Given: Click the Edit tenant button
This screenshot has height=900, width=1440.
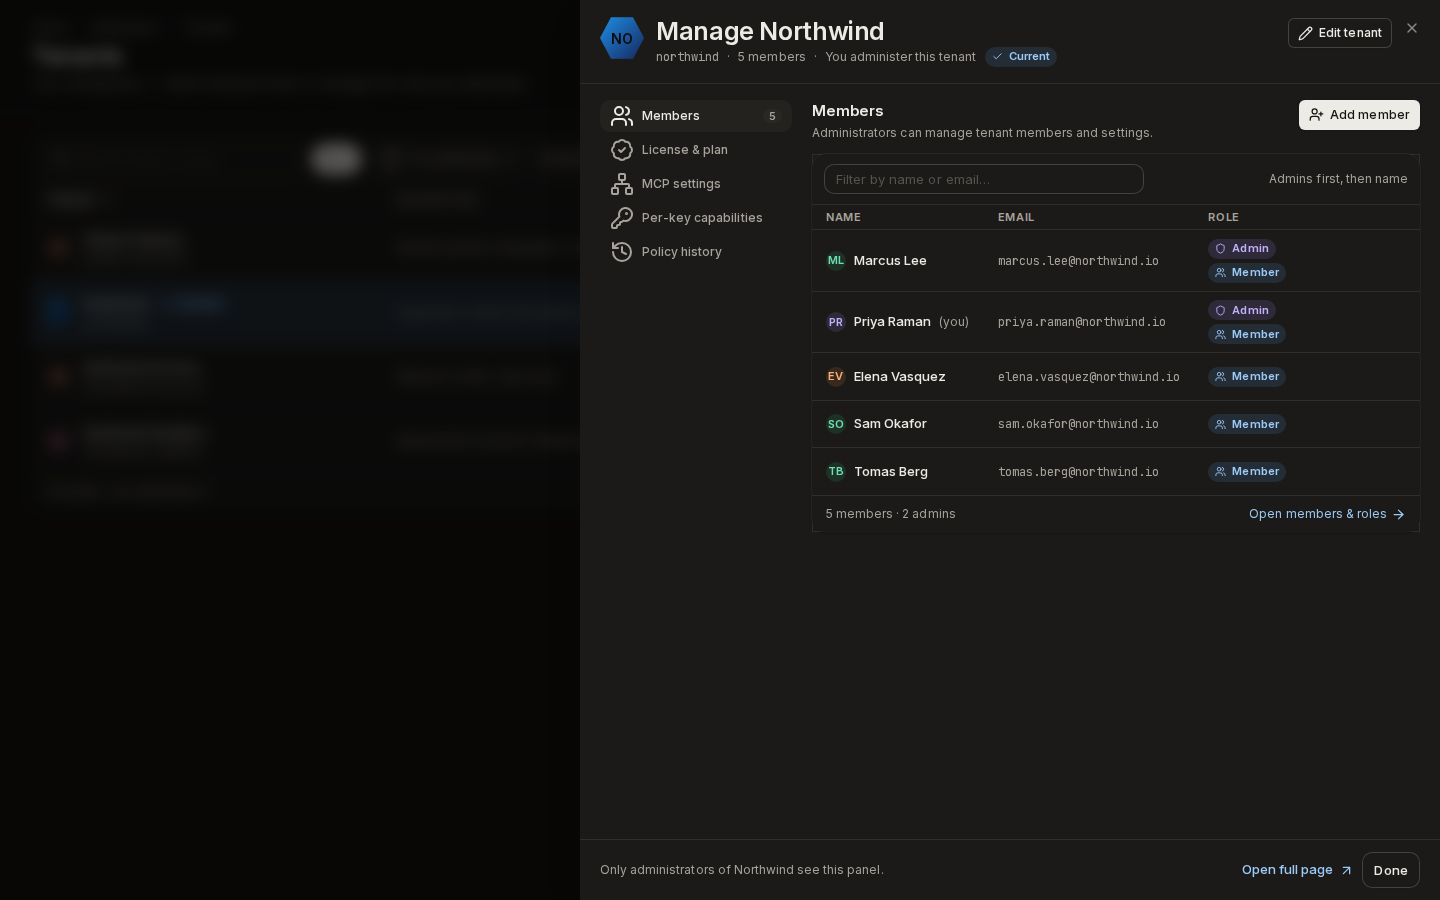Looking at the screenshot, I should click(x=1340, y=33).
